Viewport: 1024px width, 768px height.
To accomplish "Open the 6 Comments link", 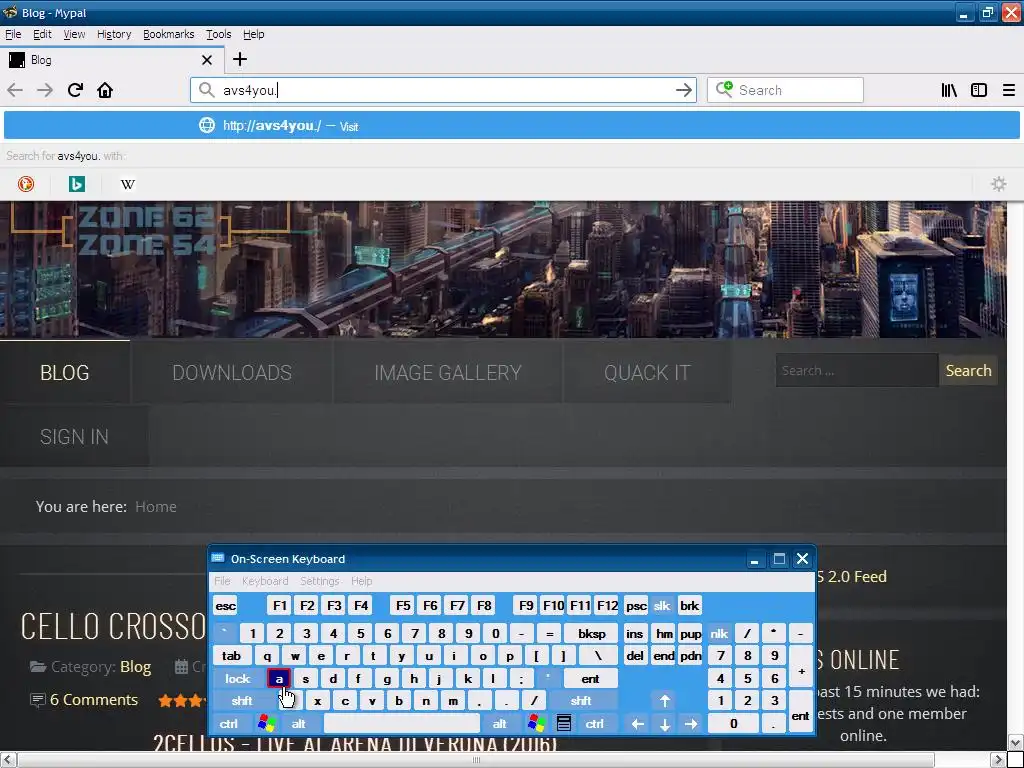I will [x=93, y=699].
